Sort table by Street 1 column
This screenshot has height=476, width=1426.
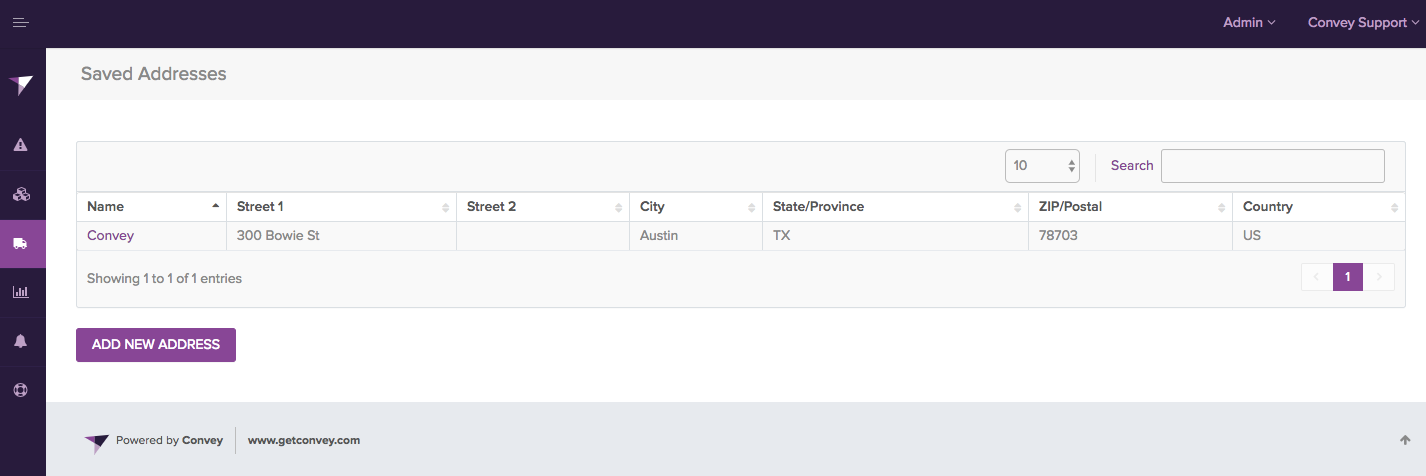[x=342, y=207]
